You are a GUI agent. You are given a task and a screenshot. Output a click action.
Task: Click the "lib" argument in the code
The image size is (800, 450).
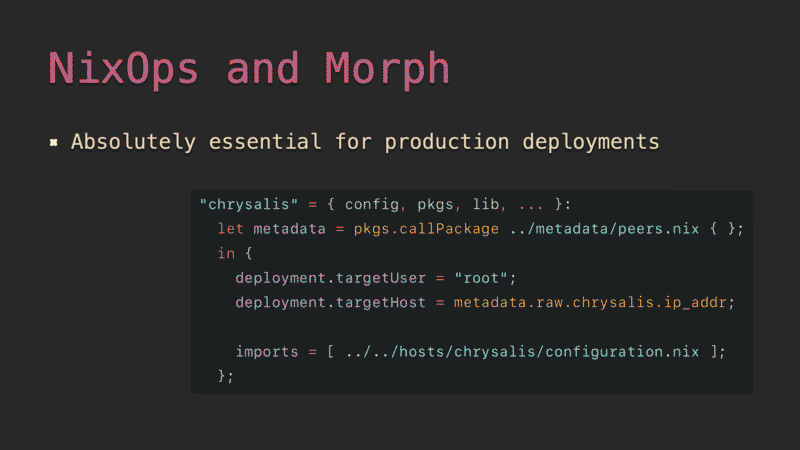485,204
